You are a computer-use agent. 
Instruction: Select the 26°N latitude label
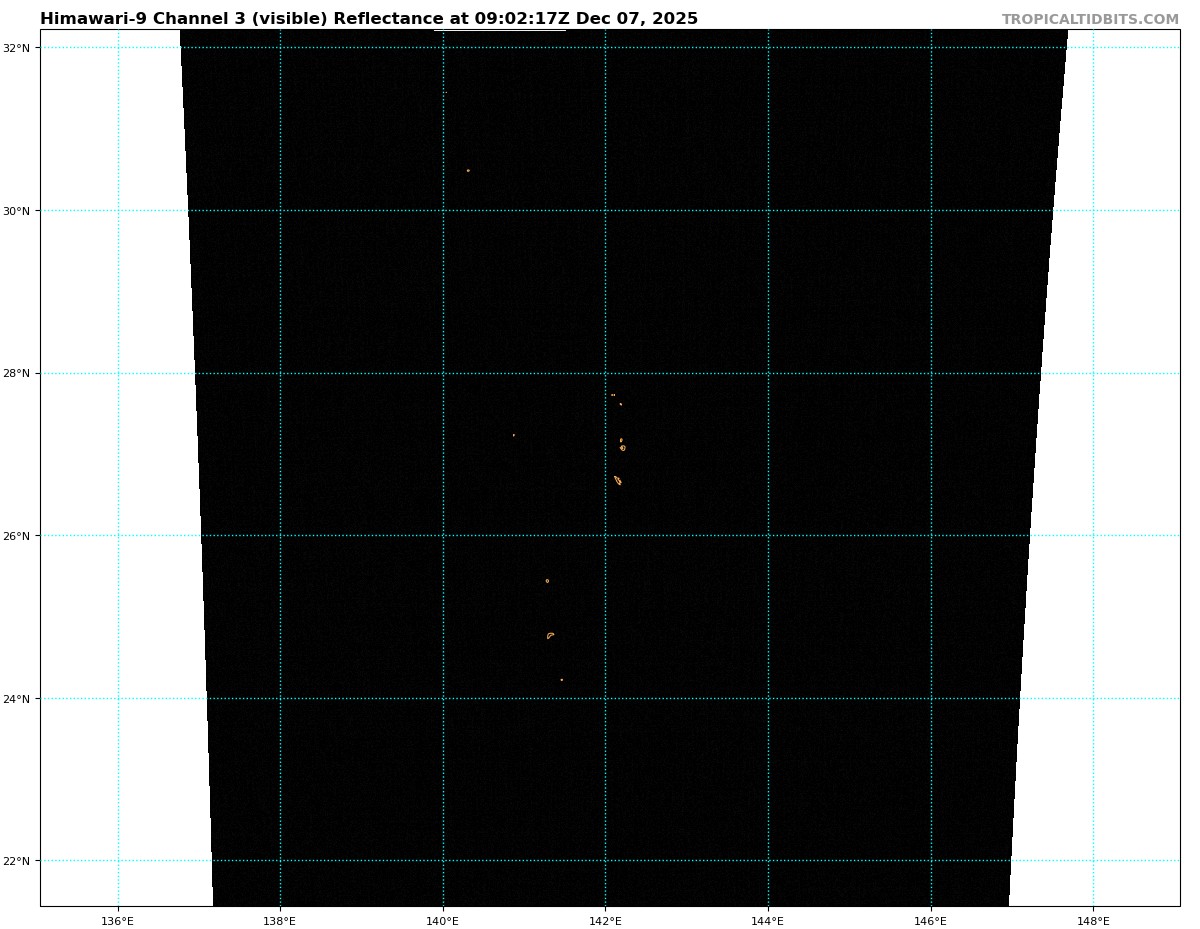pyautogui.click(x=21, y=536)
